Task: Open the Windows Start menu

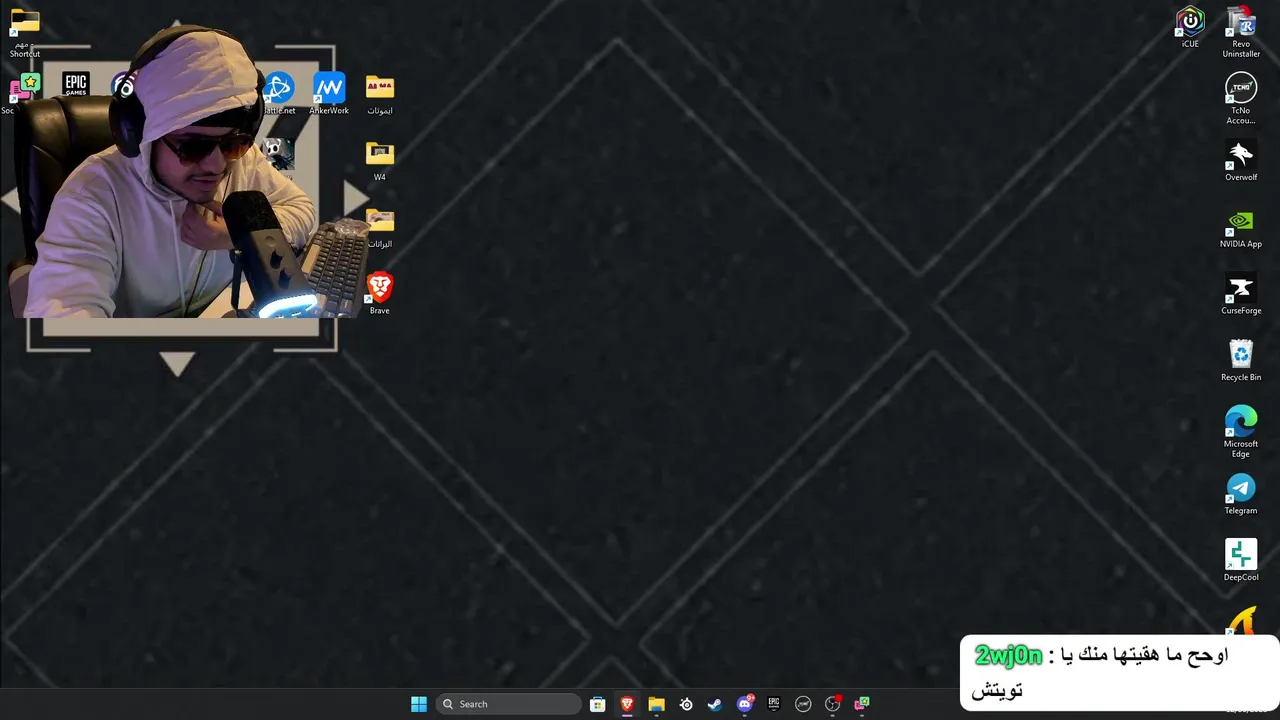Action: point(419,704)
